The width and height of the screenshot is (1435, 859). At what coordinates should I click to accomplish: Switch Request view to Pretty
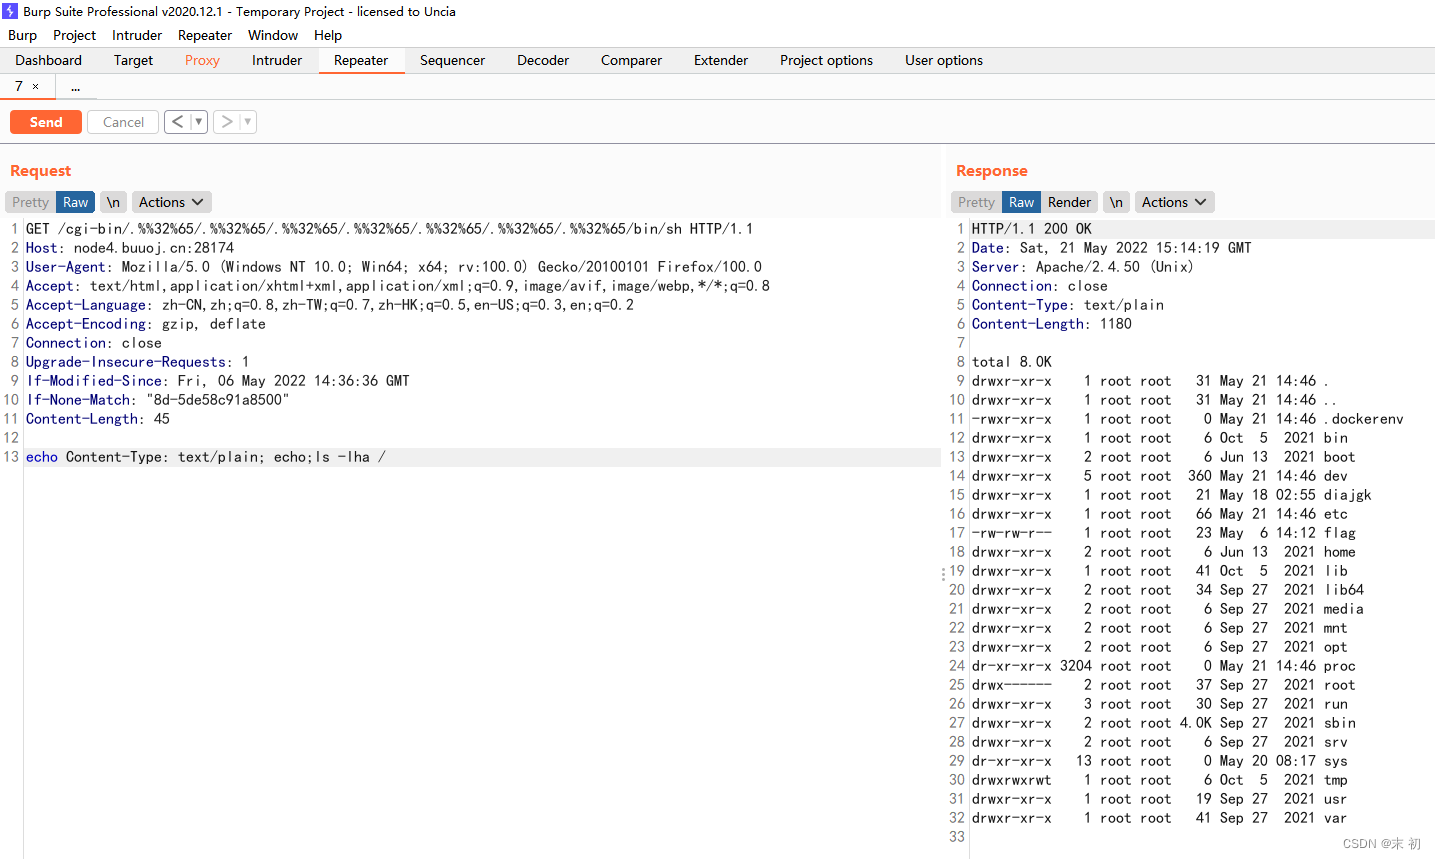(30, 202)
